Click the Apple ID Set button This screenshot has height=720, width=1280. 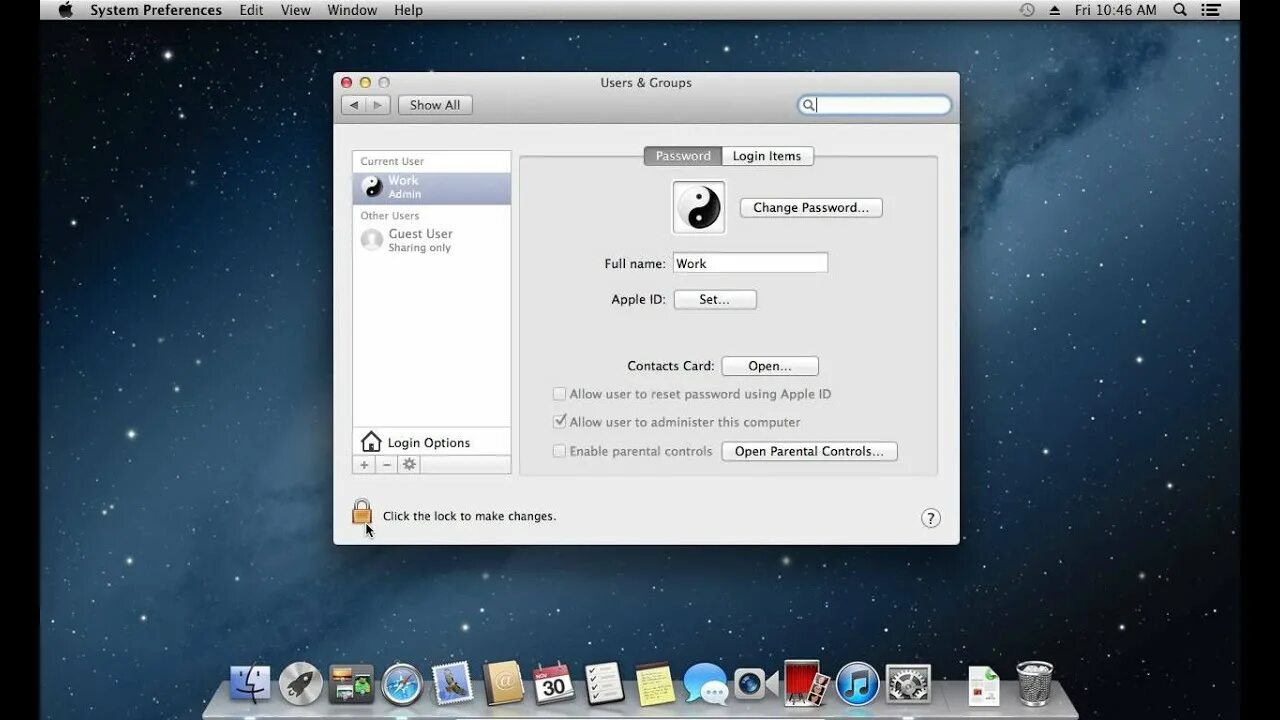[x=715, y=299]
